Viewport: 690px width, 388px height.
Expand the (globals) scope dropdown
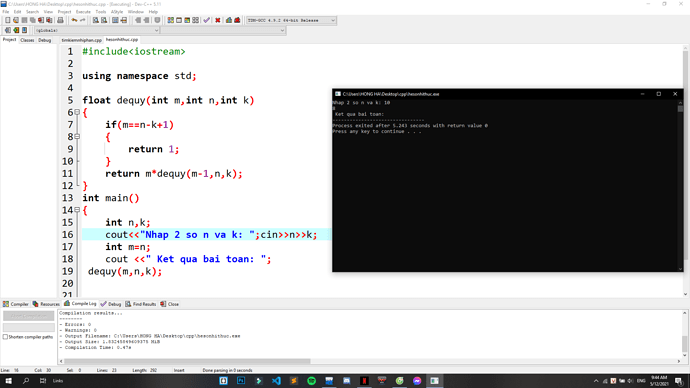[97, 30]
